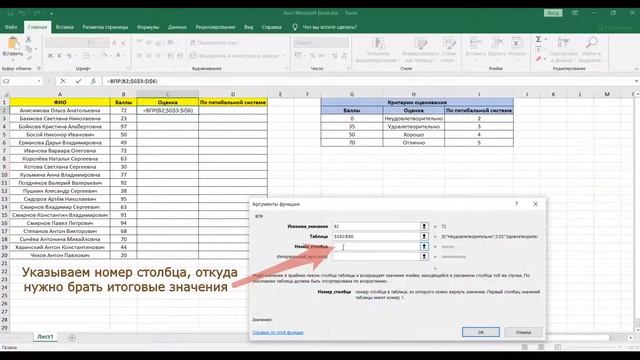Click the Find and Select magnifier icon

click(591, 42)
